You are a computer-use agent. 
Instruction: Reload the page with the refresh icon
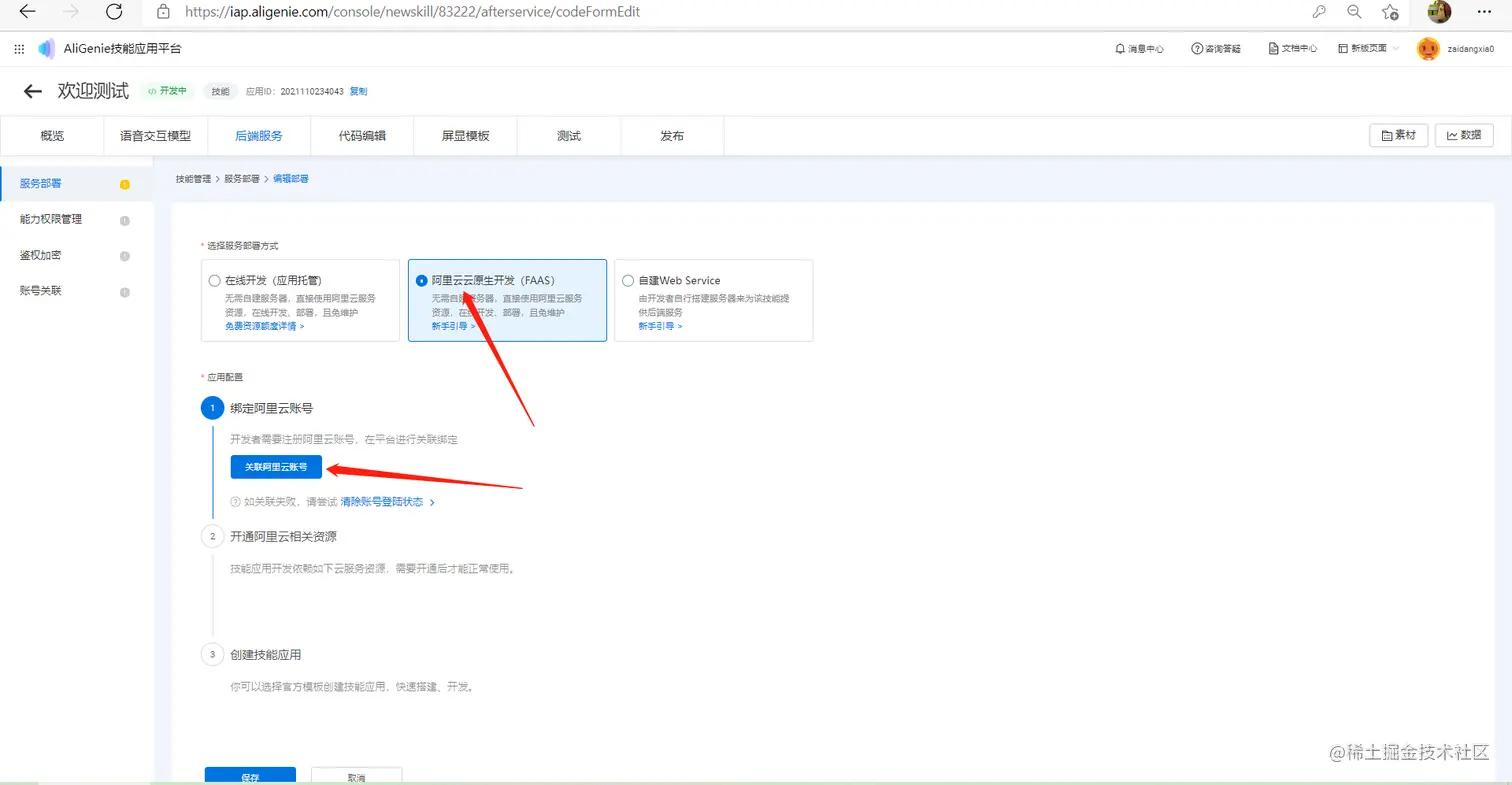(113, 12)
